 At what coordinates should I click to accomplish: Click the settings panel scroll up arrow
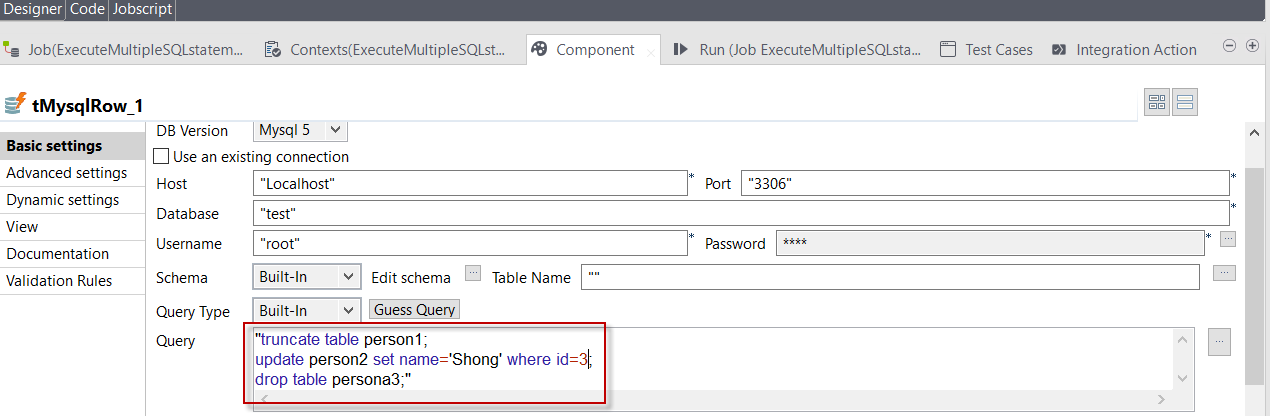(1256, 132)
